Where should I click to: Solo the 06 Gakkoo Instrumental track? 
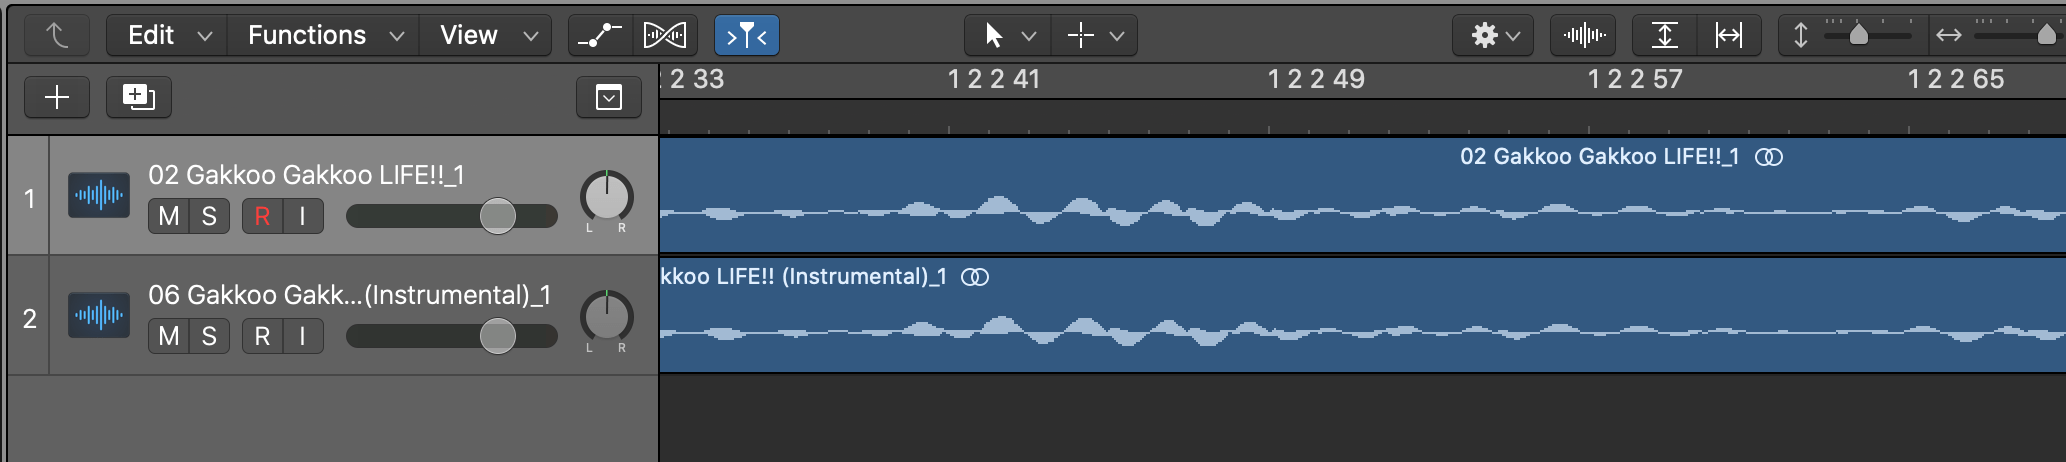209,336
